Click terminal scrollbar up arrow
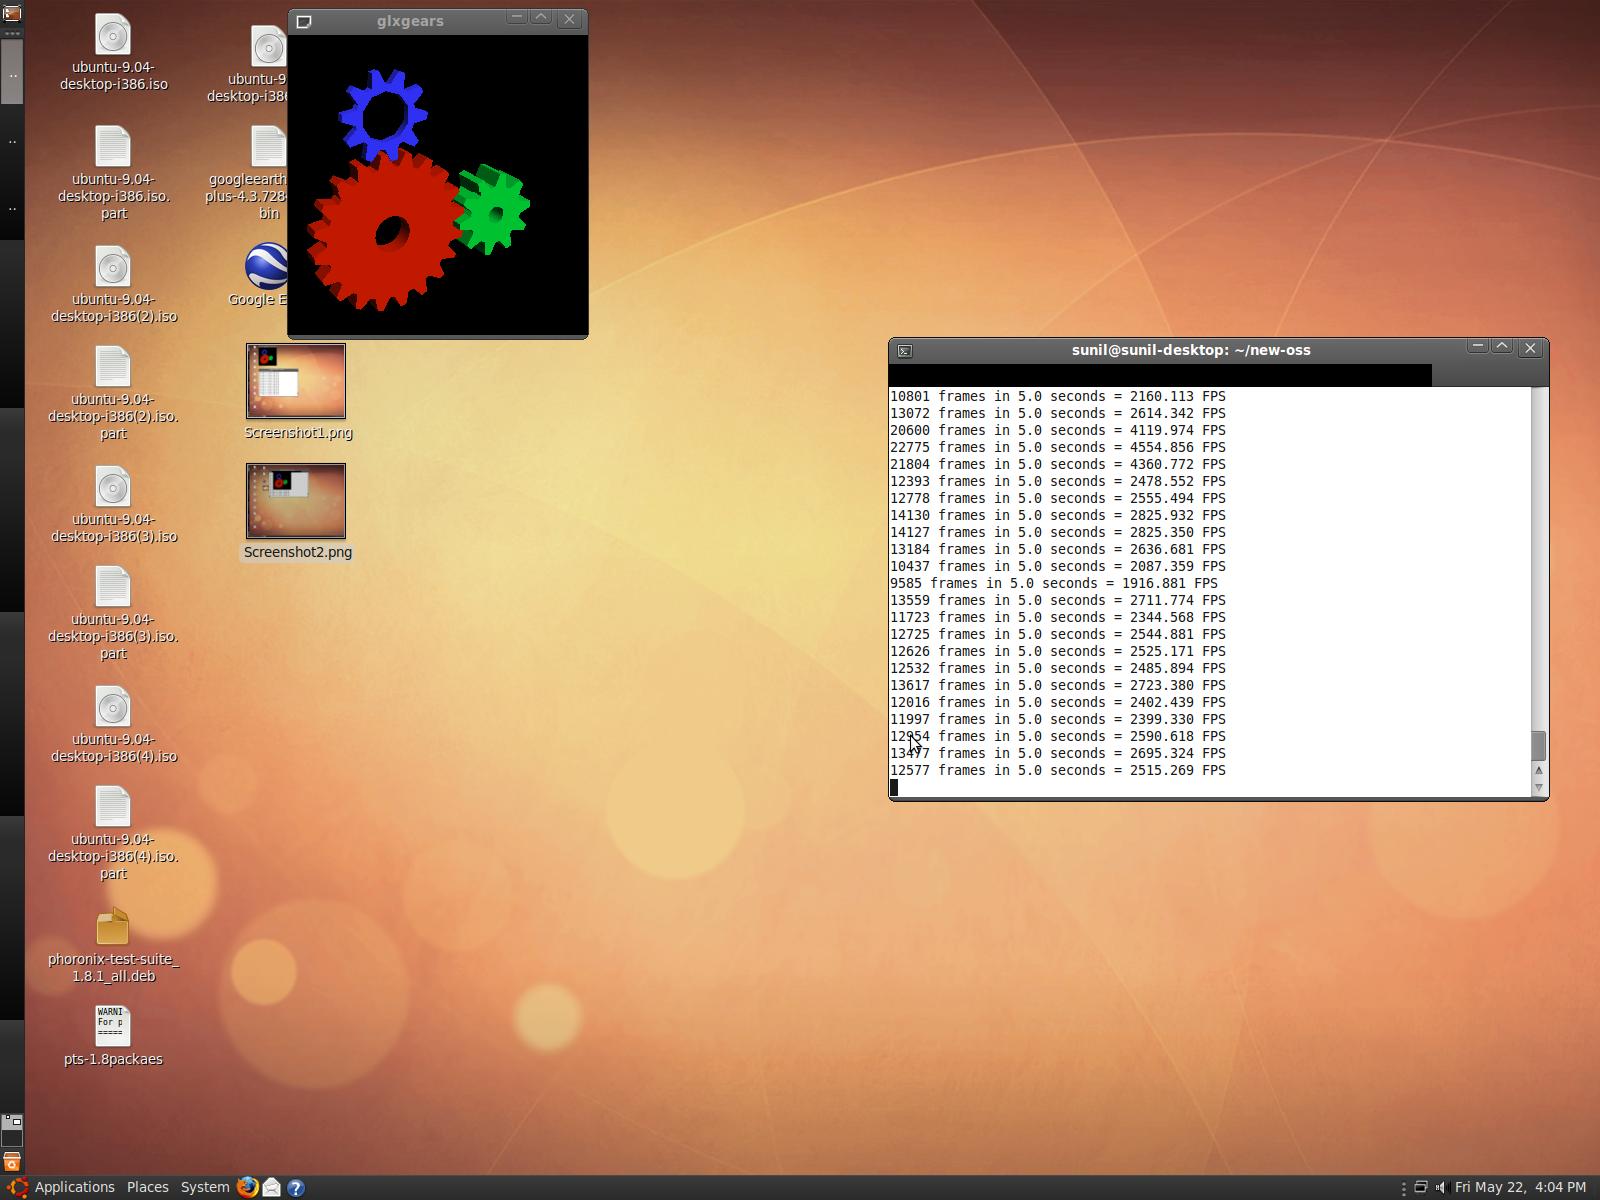1600x1200 pixels. pos(1539,770)
